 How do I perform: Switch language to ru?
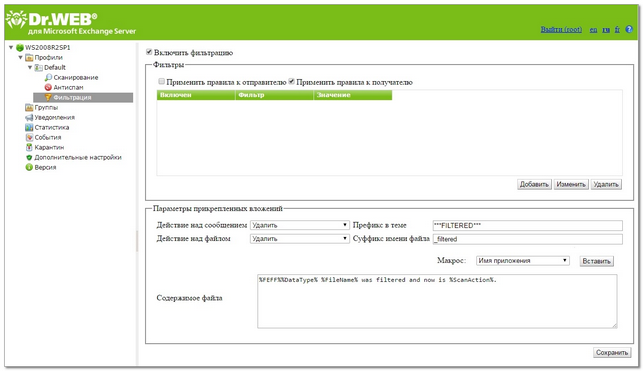pos(606,30)
